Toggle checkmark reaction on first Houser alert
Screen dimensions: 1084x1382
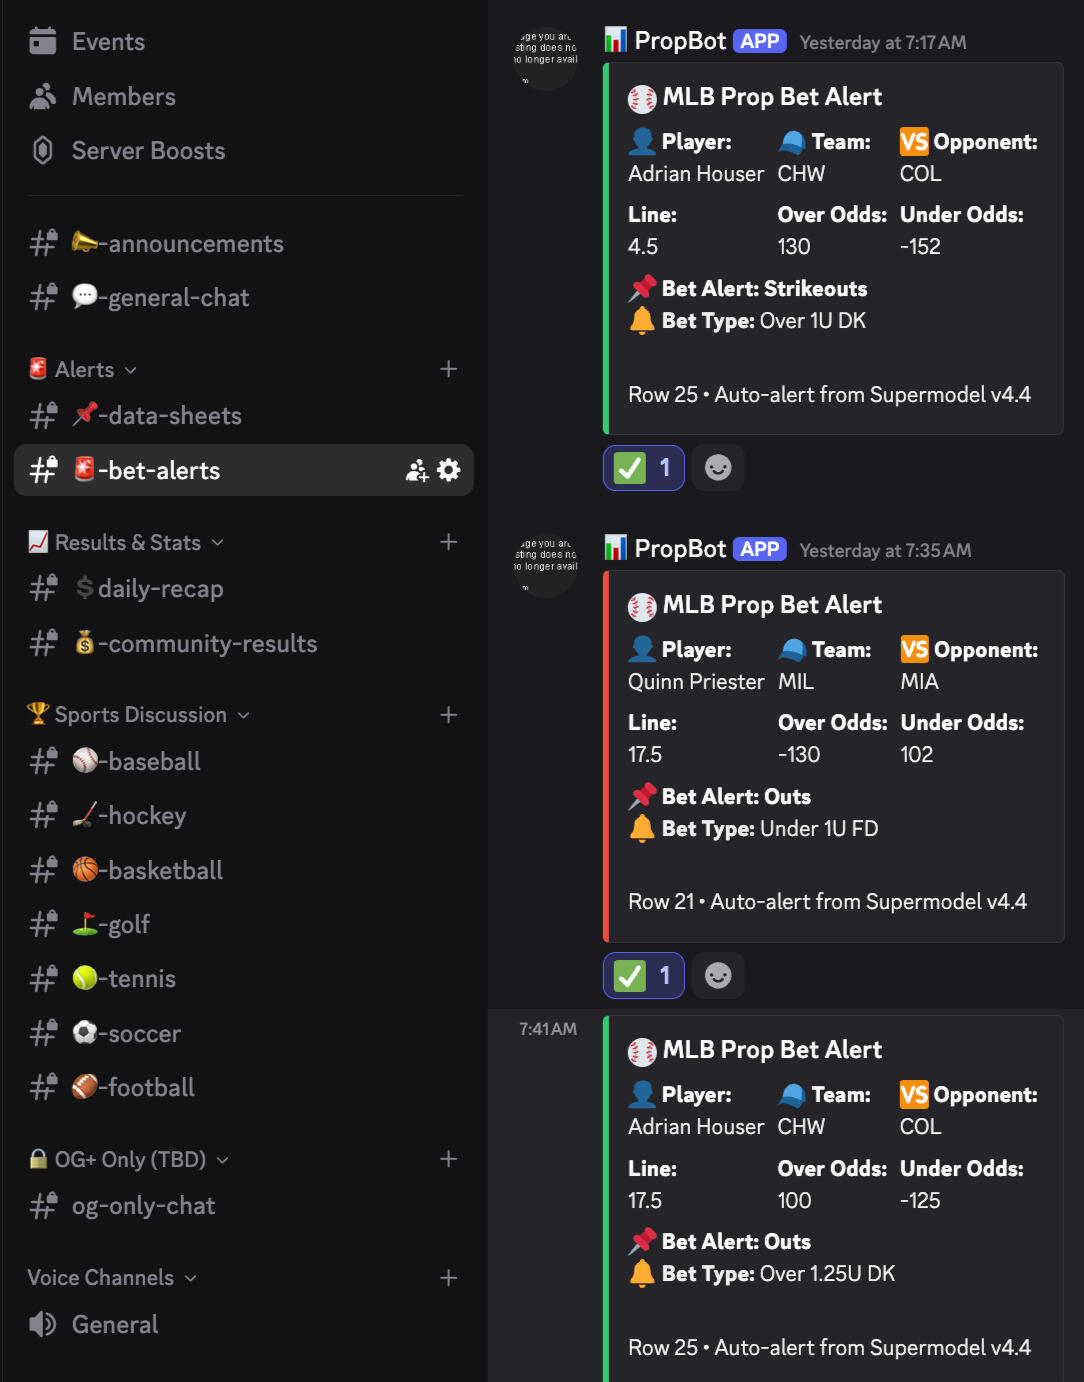pos(644,468)
